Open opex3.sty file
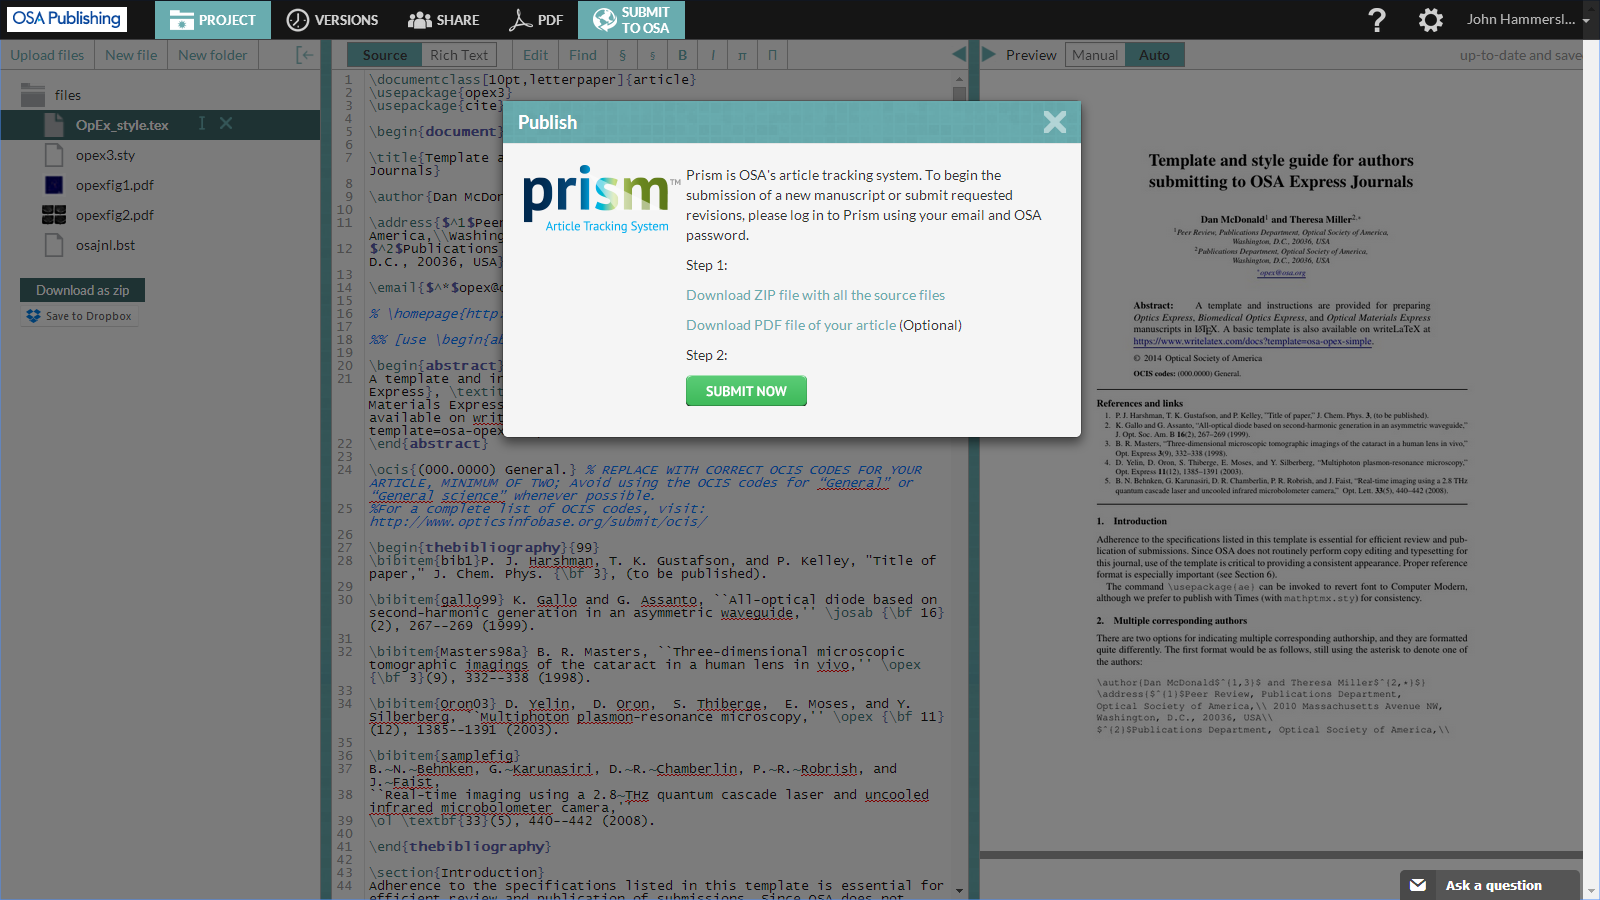 click(105, 155)
